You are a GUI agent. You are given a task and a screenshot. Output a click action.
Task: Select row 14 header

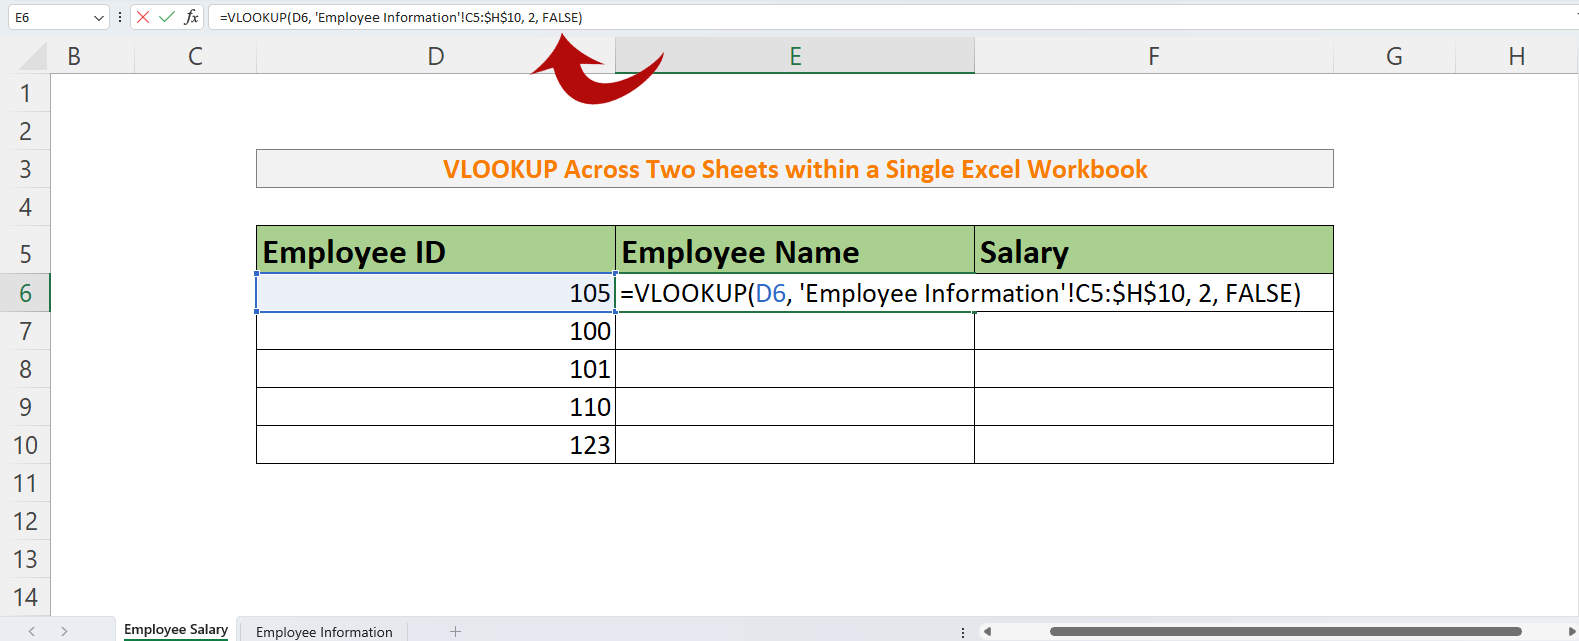coord(25,597)
